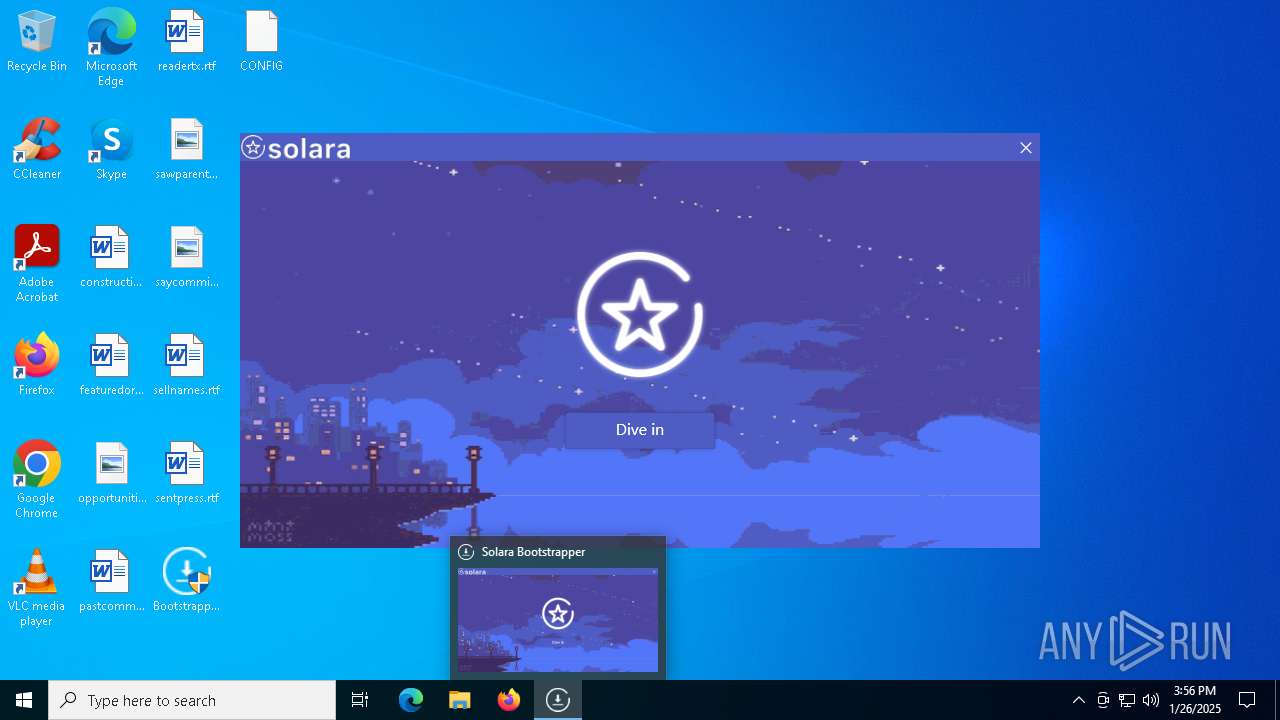Select the CCleaner desktop shortcut
This screenshot has height=720, width=1280.
coord(37,149)
